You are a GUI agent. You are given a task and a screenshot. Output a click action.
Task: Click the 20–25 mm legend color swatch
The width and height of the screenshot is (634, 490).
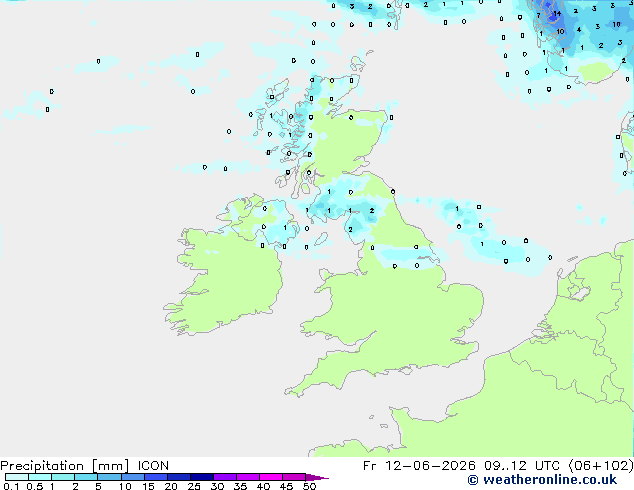click(x=179, y=477)
